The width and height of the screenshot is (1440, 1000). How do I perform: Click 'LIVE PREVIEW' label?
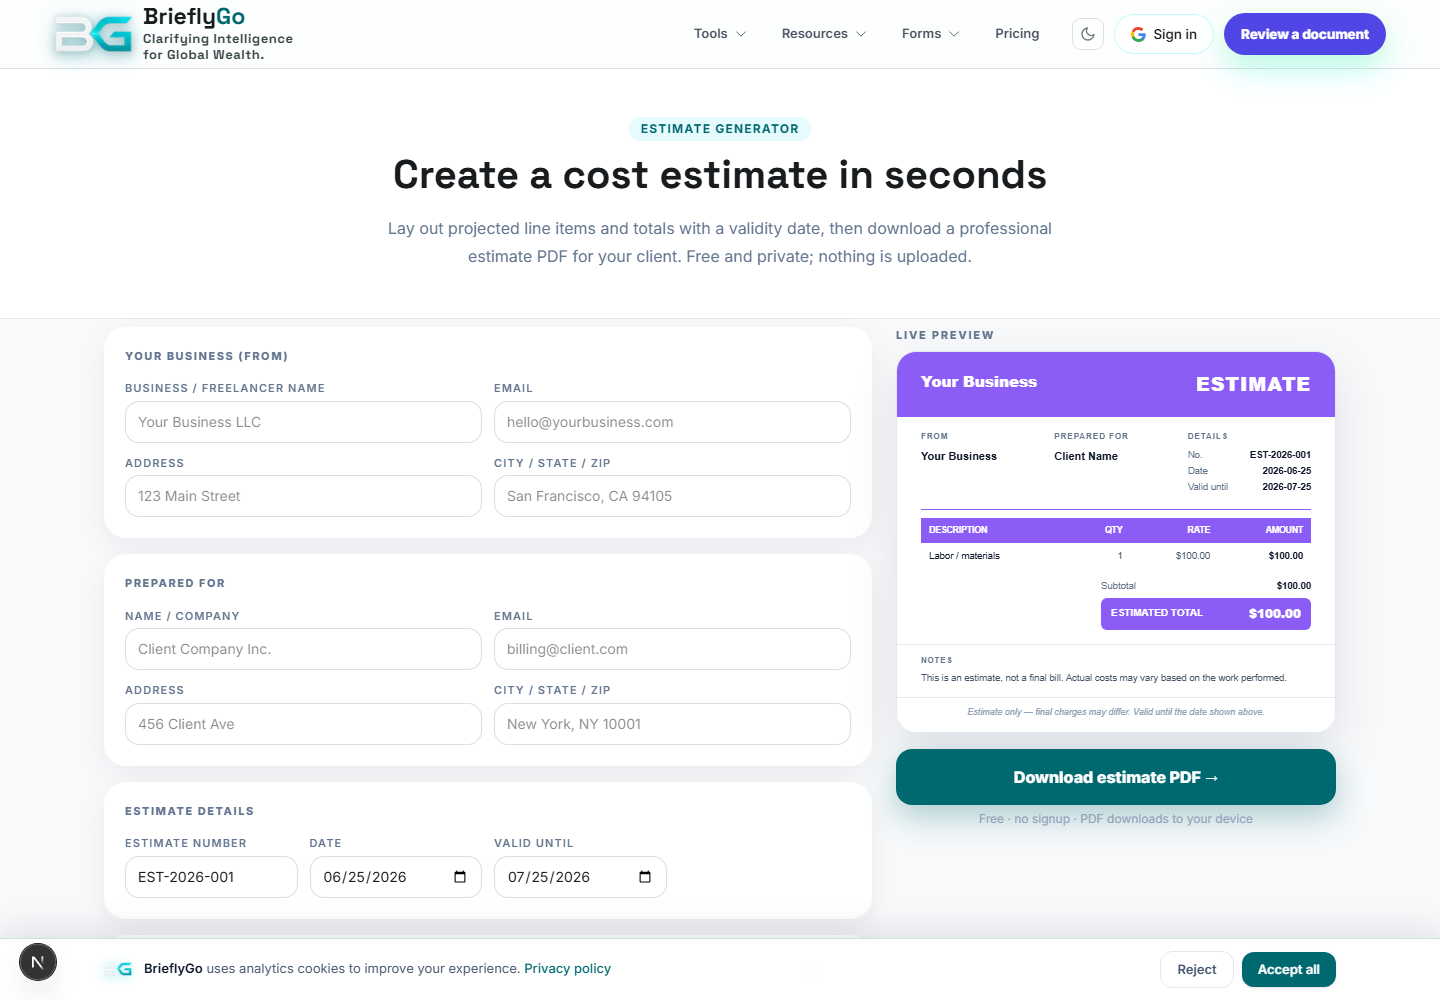click(x=945, y=335)
